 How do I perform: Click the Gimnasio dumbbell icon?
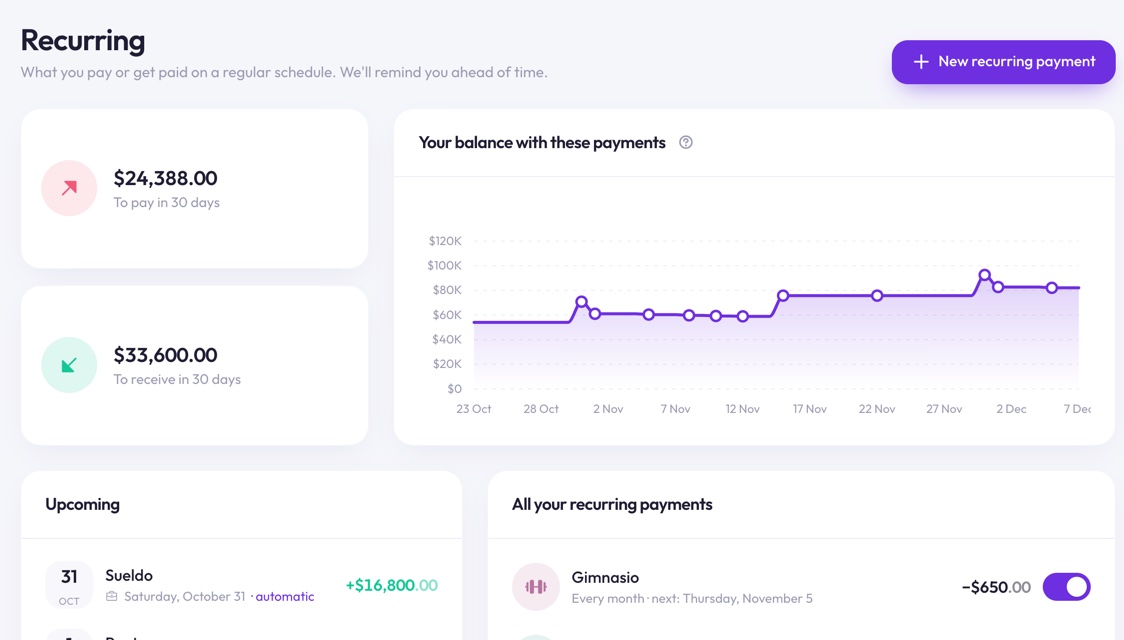pyautogui.click(x=535, y=586)
